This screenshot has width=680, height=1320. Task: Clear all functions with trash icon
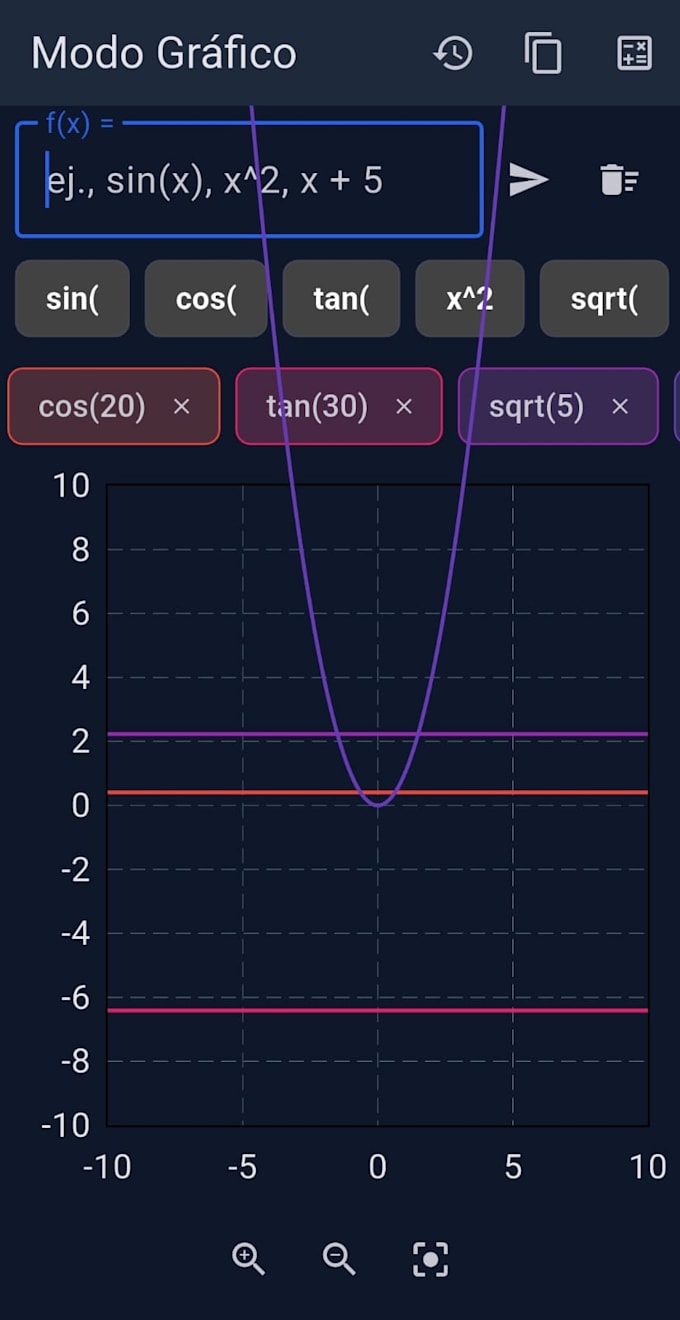click(x=619, y=180)
